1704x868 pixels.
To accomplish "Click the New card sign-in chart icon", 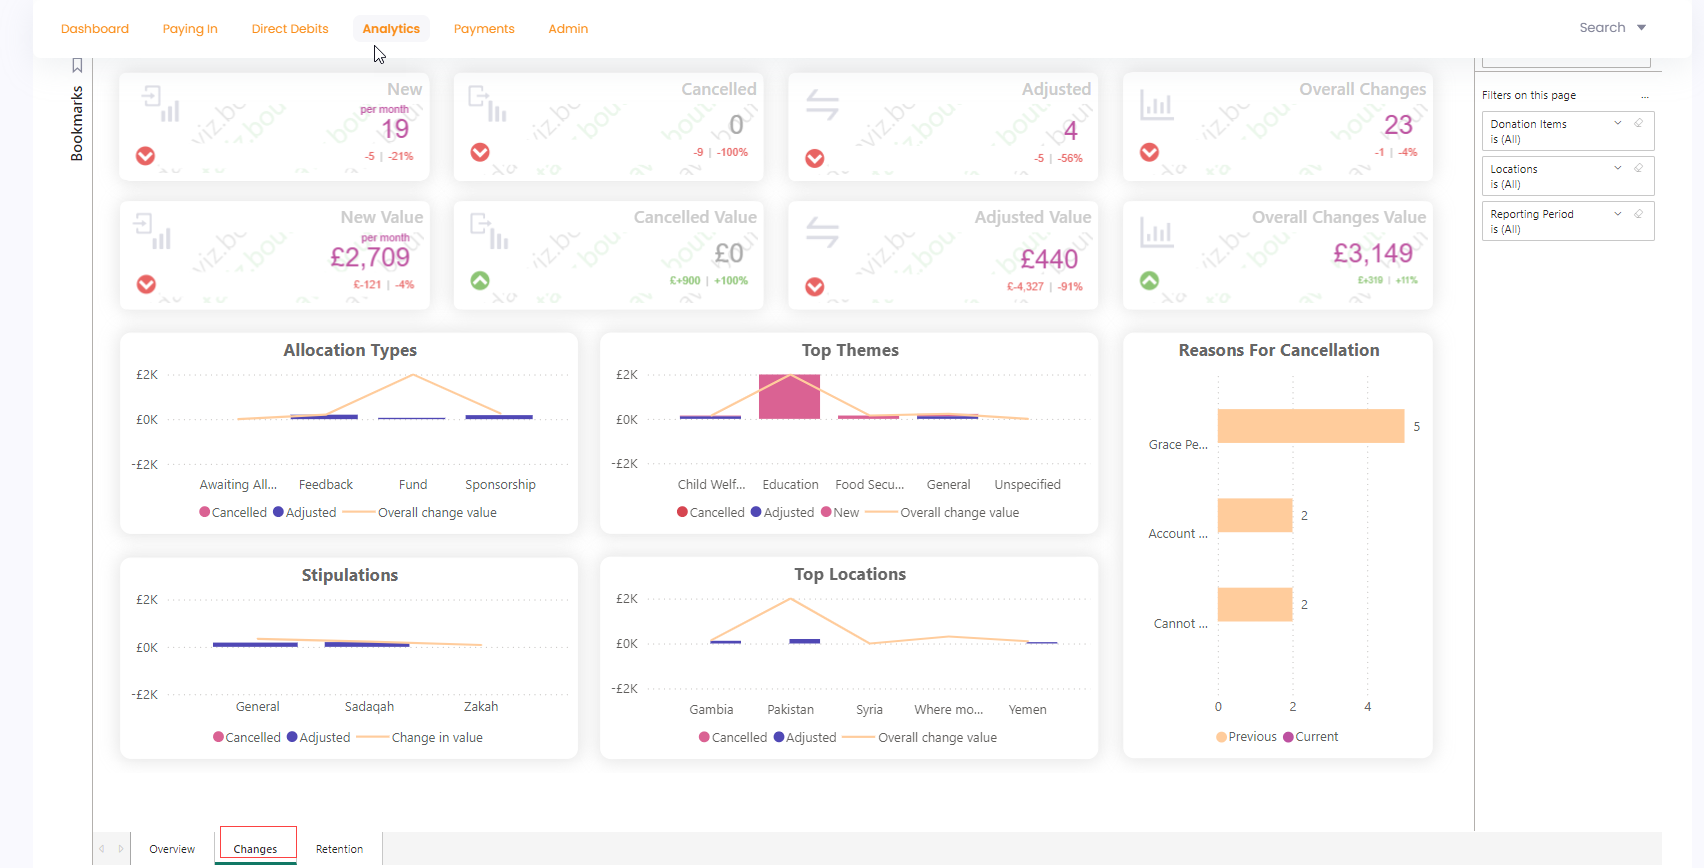I will [161, 104].
